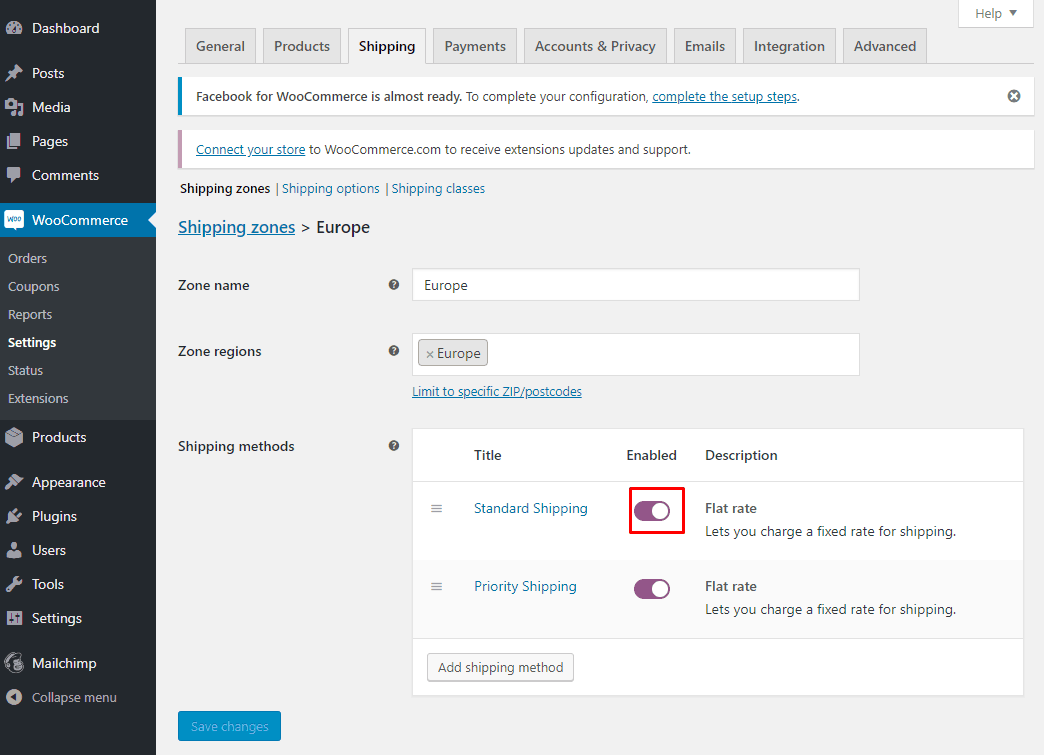Click the help tooltip beside Zone name

[394, 285]
